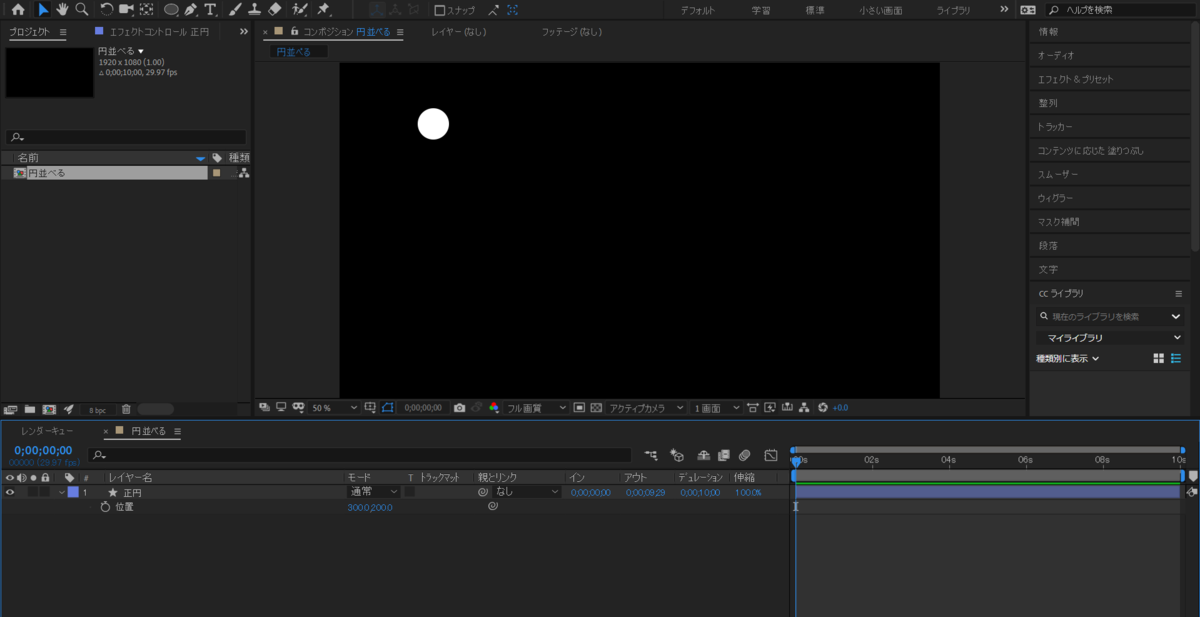Open the フル画質 resolution dropdown
Image resolution: width=1200 pixels, height=617 pixels.
point(536,408)
